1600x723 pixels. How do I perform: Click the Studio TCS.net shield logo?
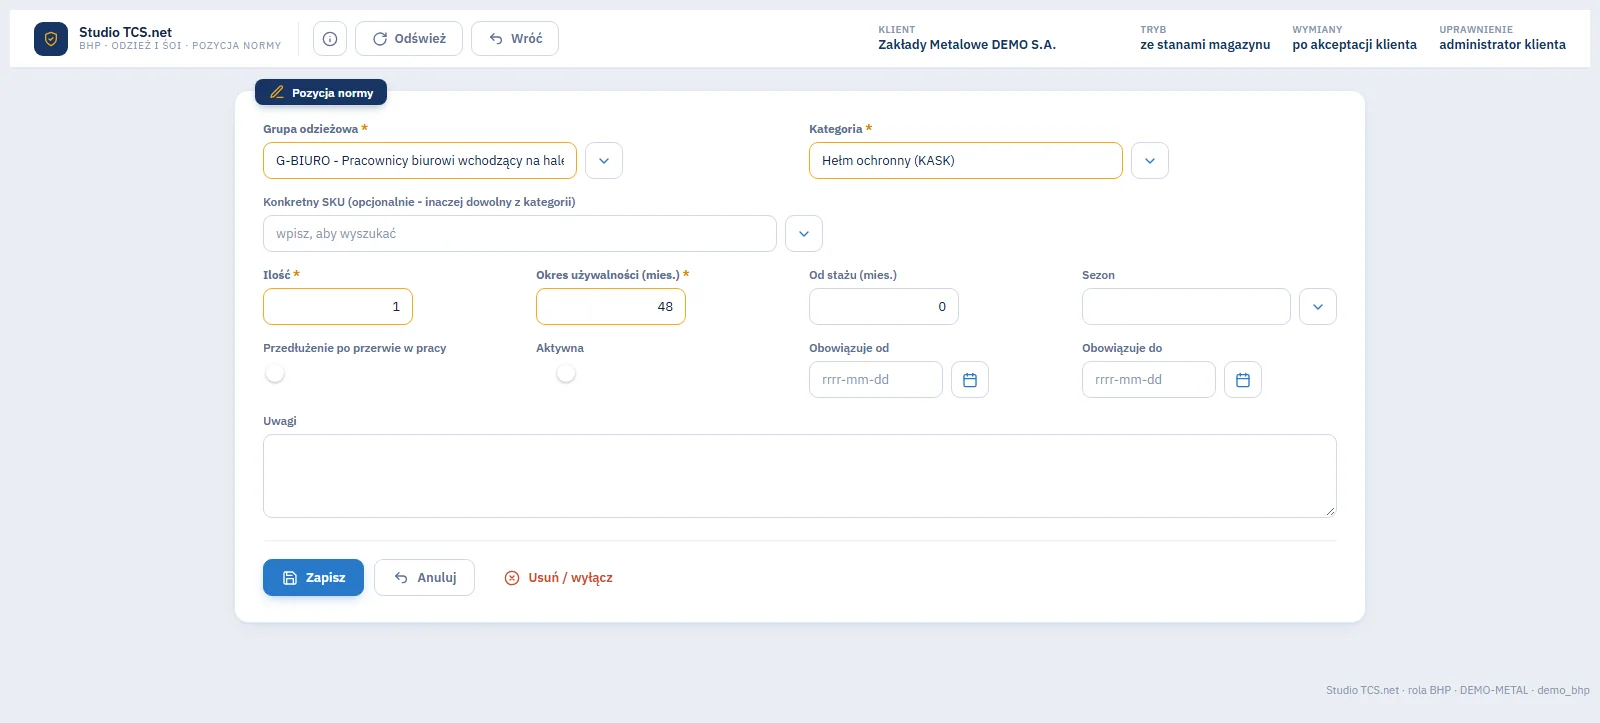51,39
